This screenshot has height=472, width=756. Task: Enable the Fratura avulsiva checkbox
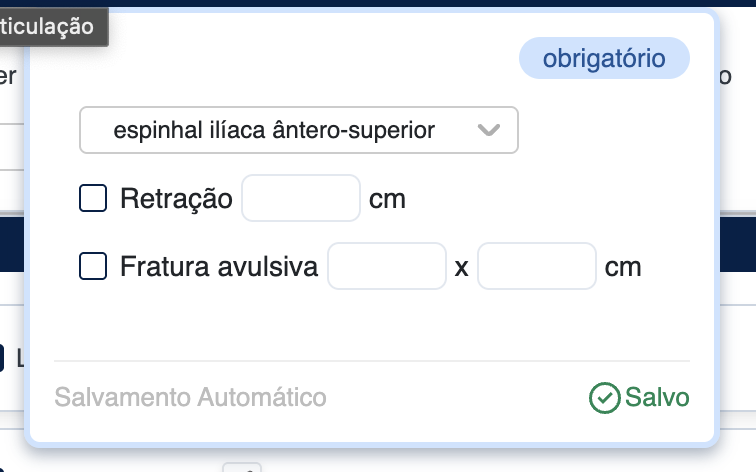click(x=93, y=267)
